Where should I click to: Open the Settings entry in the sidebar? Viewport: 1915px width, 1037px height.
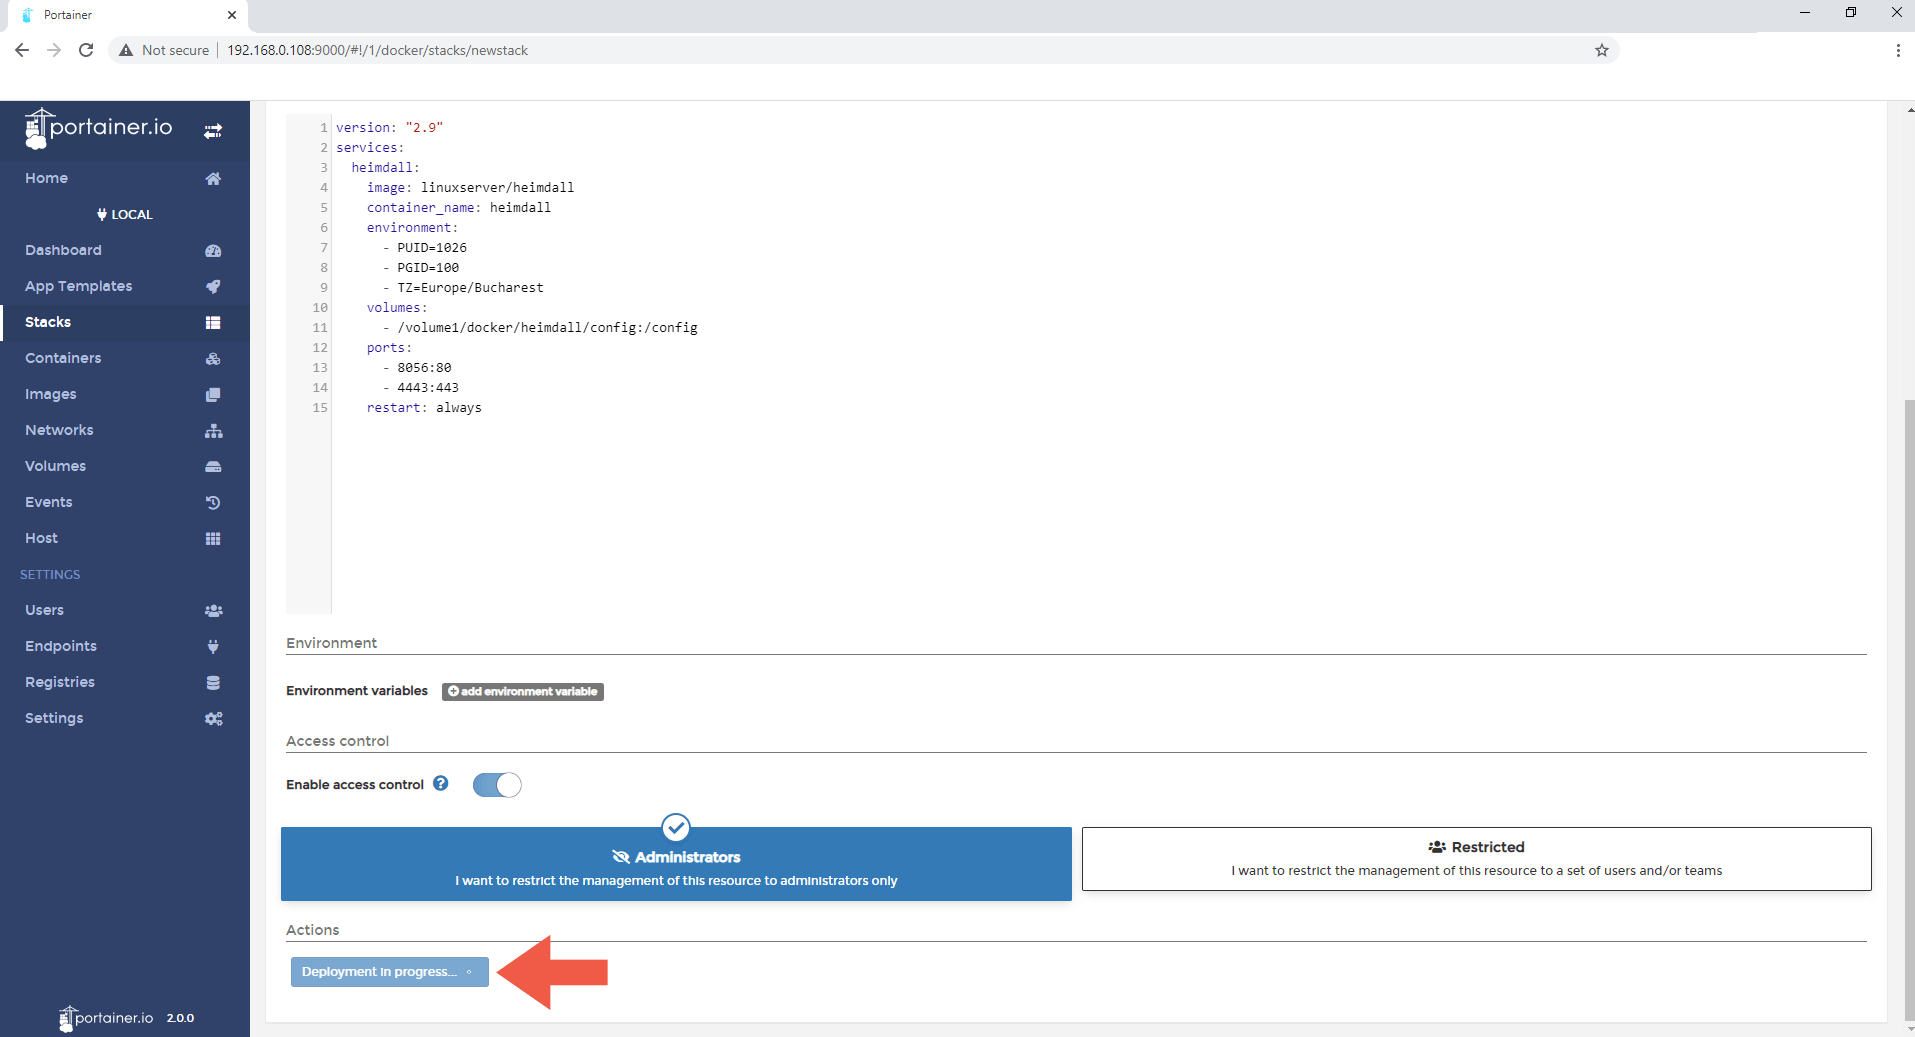(53, 718)
